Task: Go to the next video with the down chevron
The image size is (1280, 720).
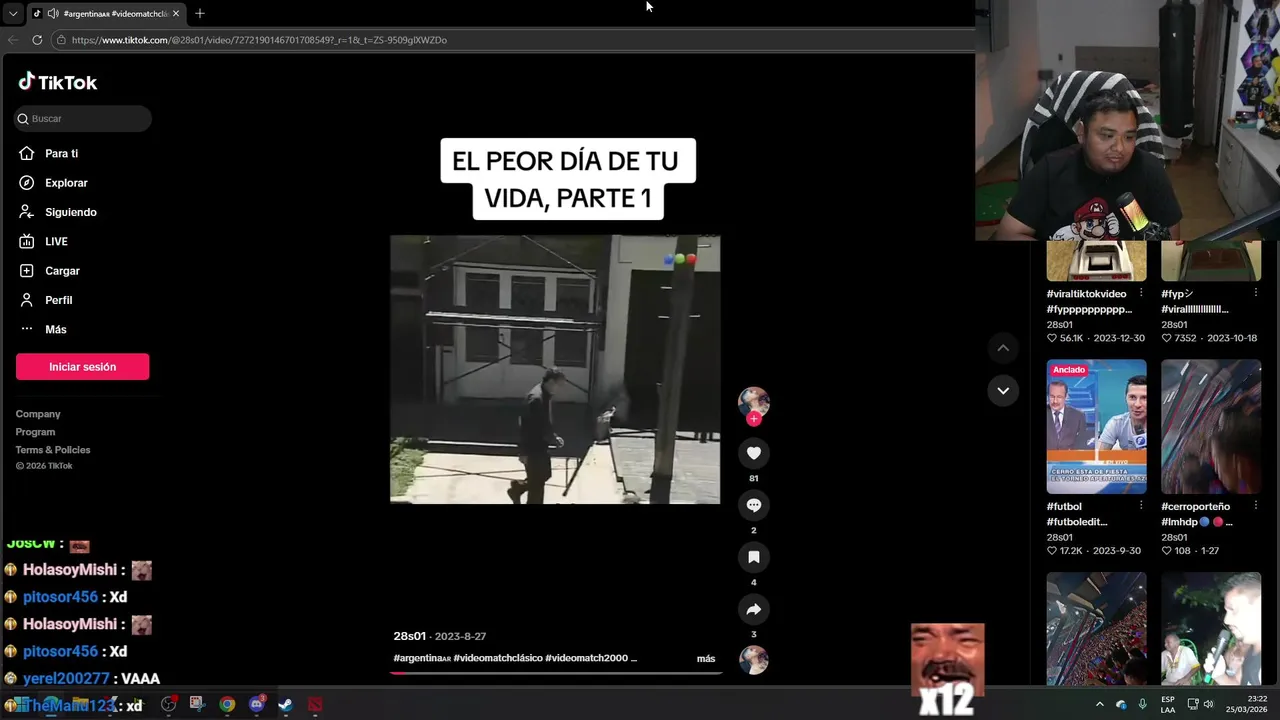Action: (x=1003, y=391)
